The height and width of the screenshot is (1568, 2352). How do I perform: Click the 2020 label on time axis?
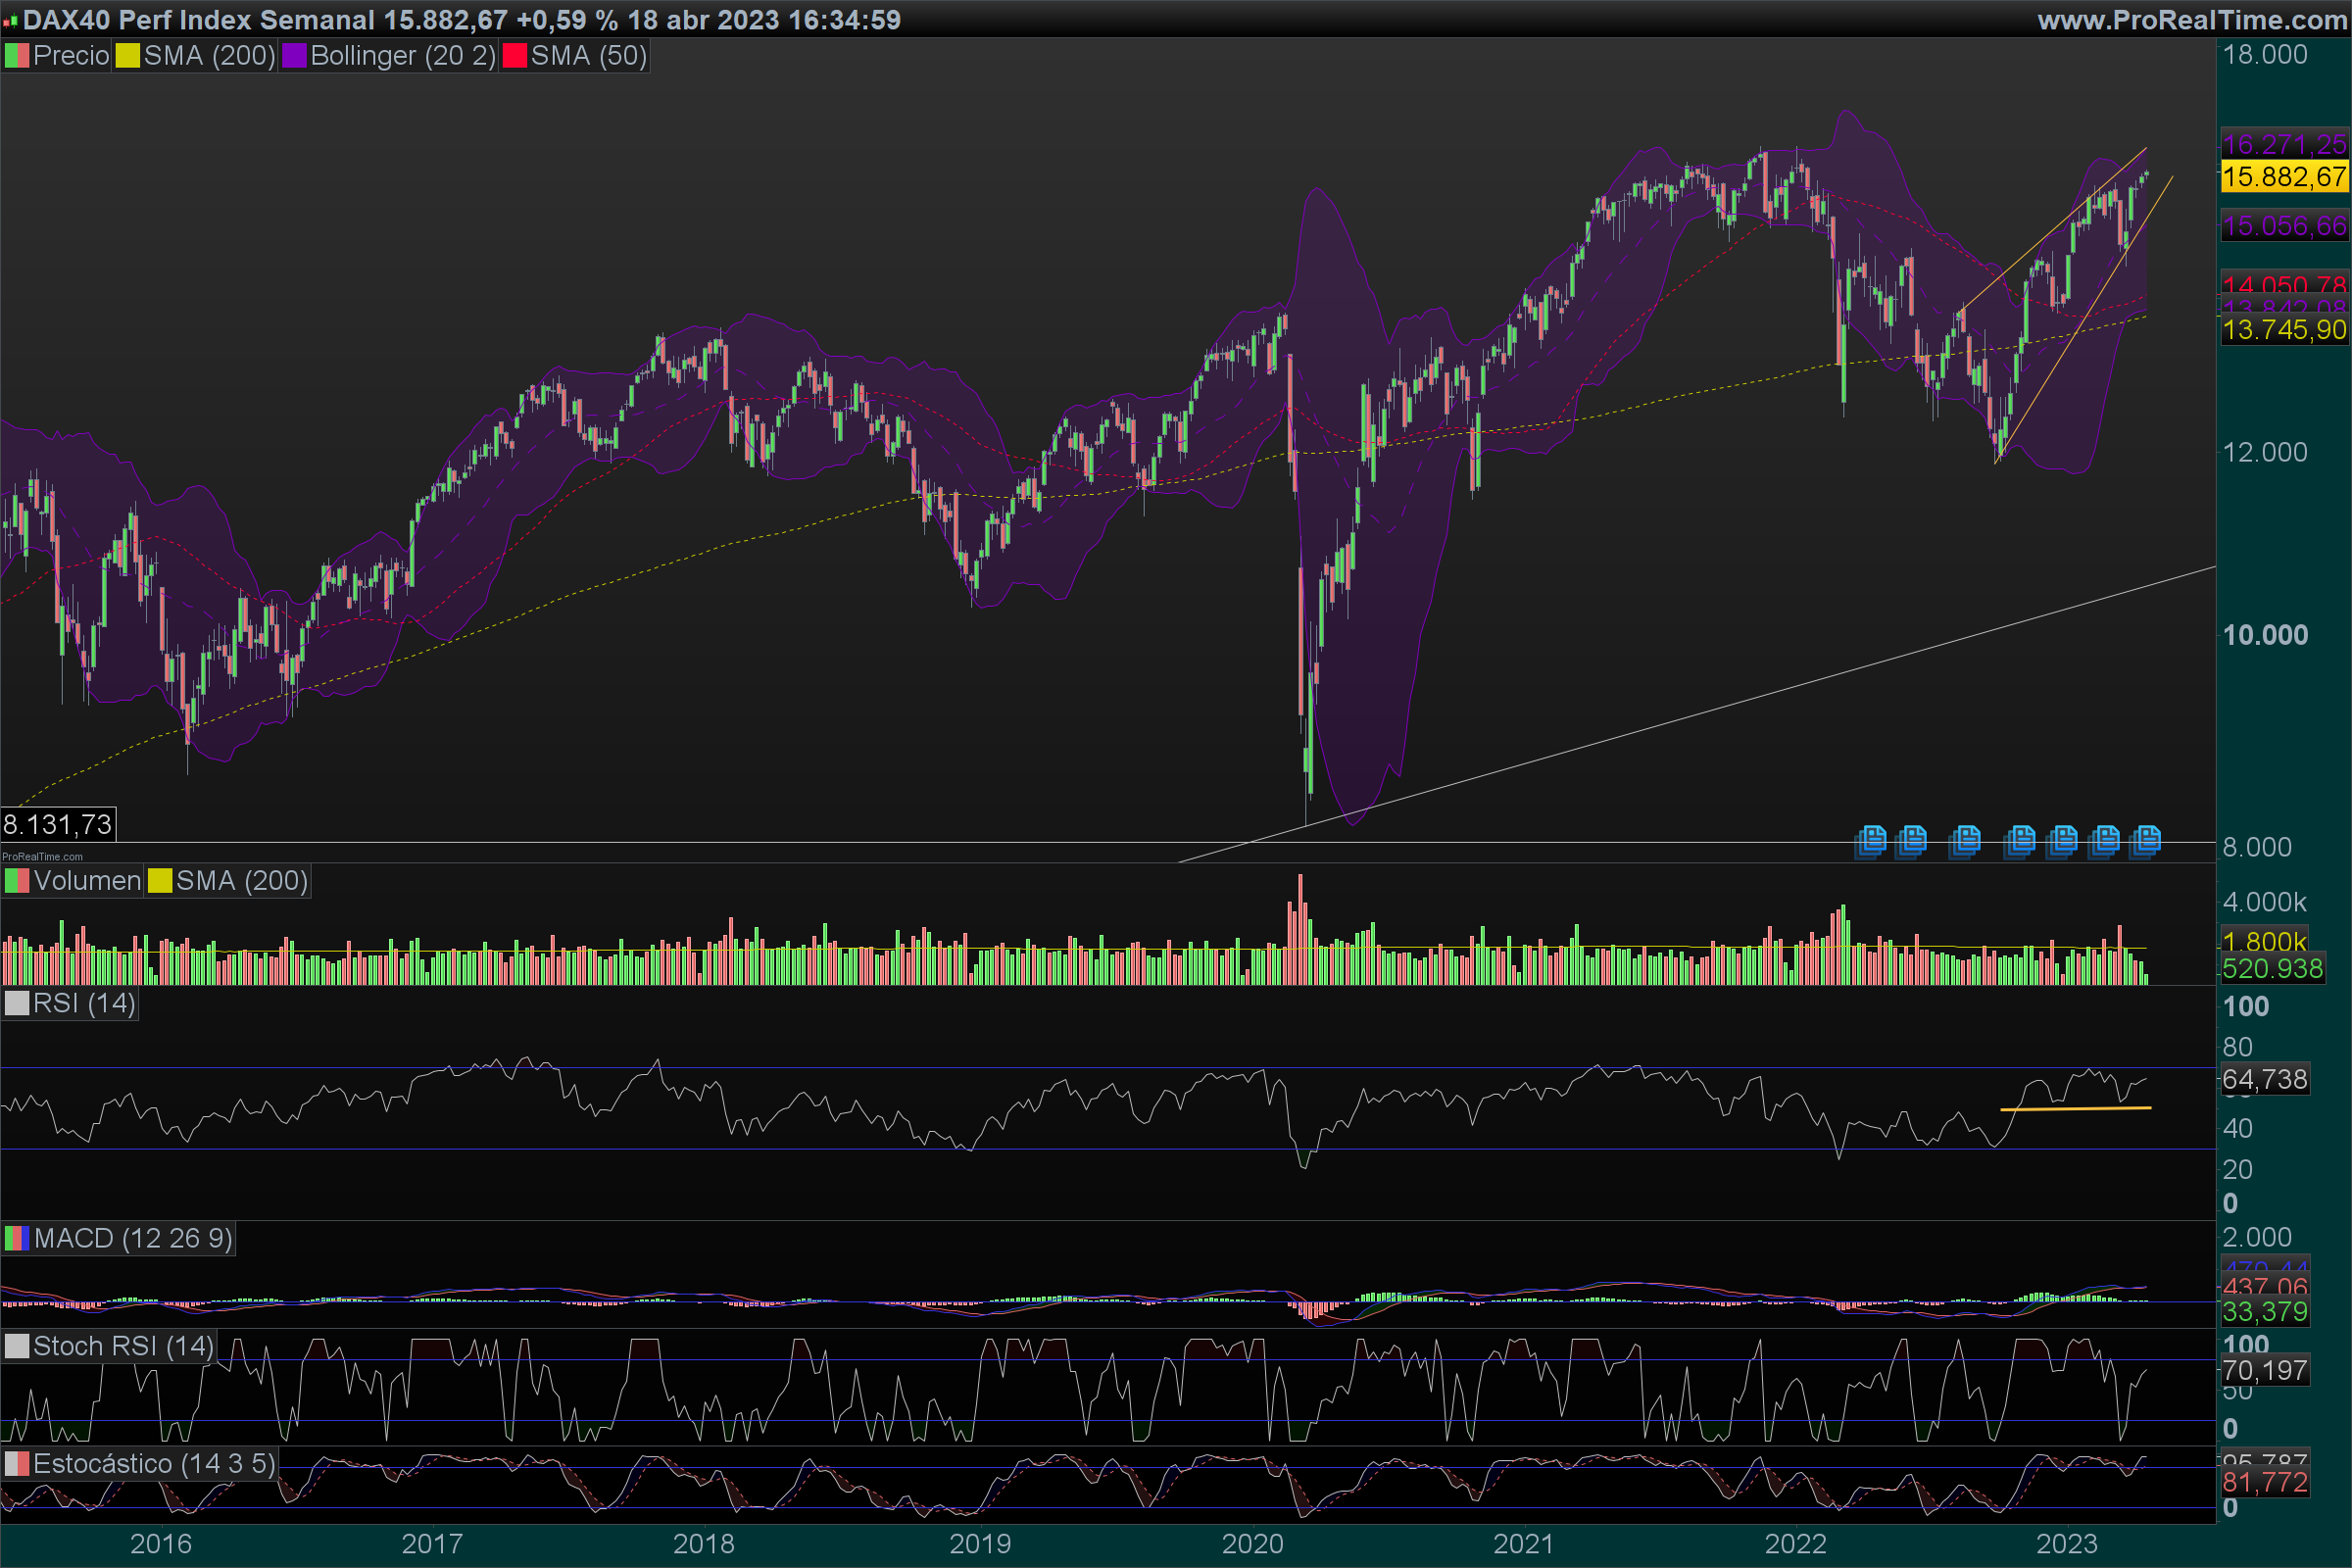1252,1544
